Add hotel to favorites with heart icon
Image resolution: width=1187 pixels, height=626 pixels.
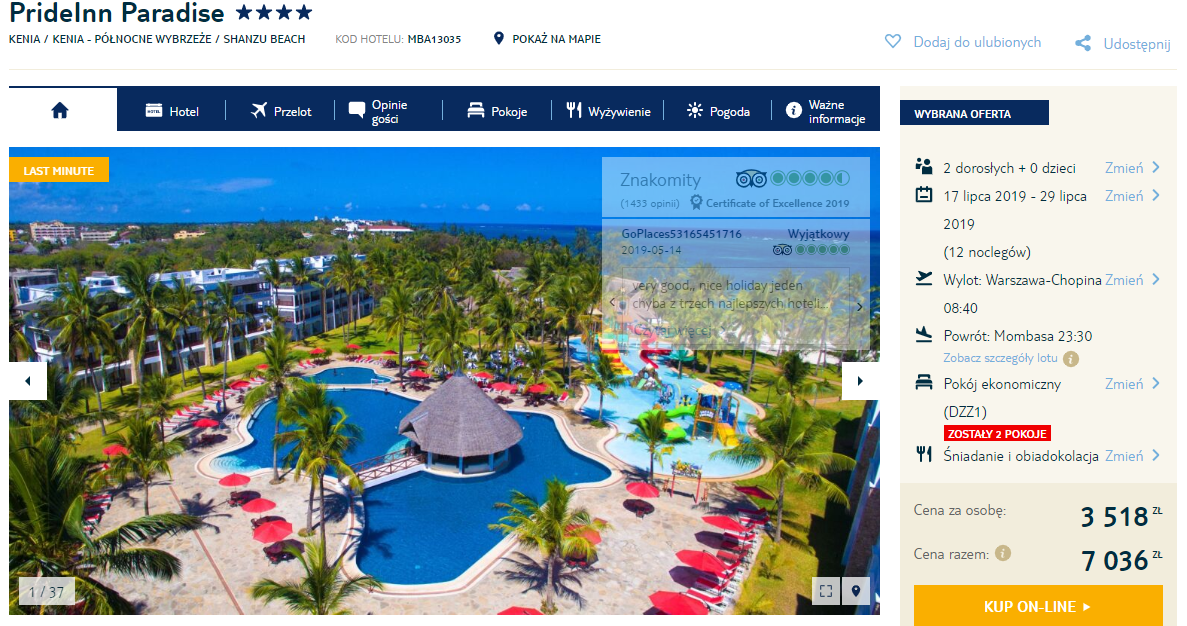point(893,42)
